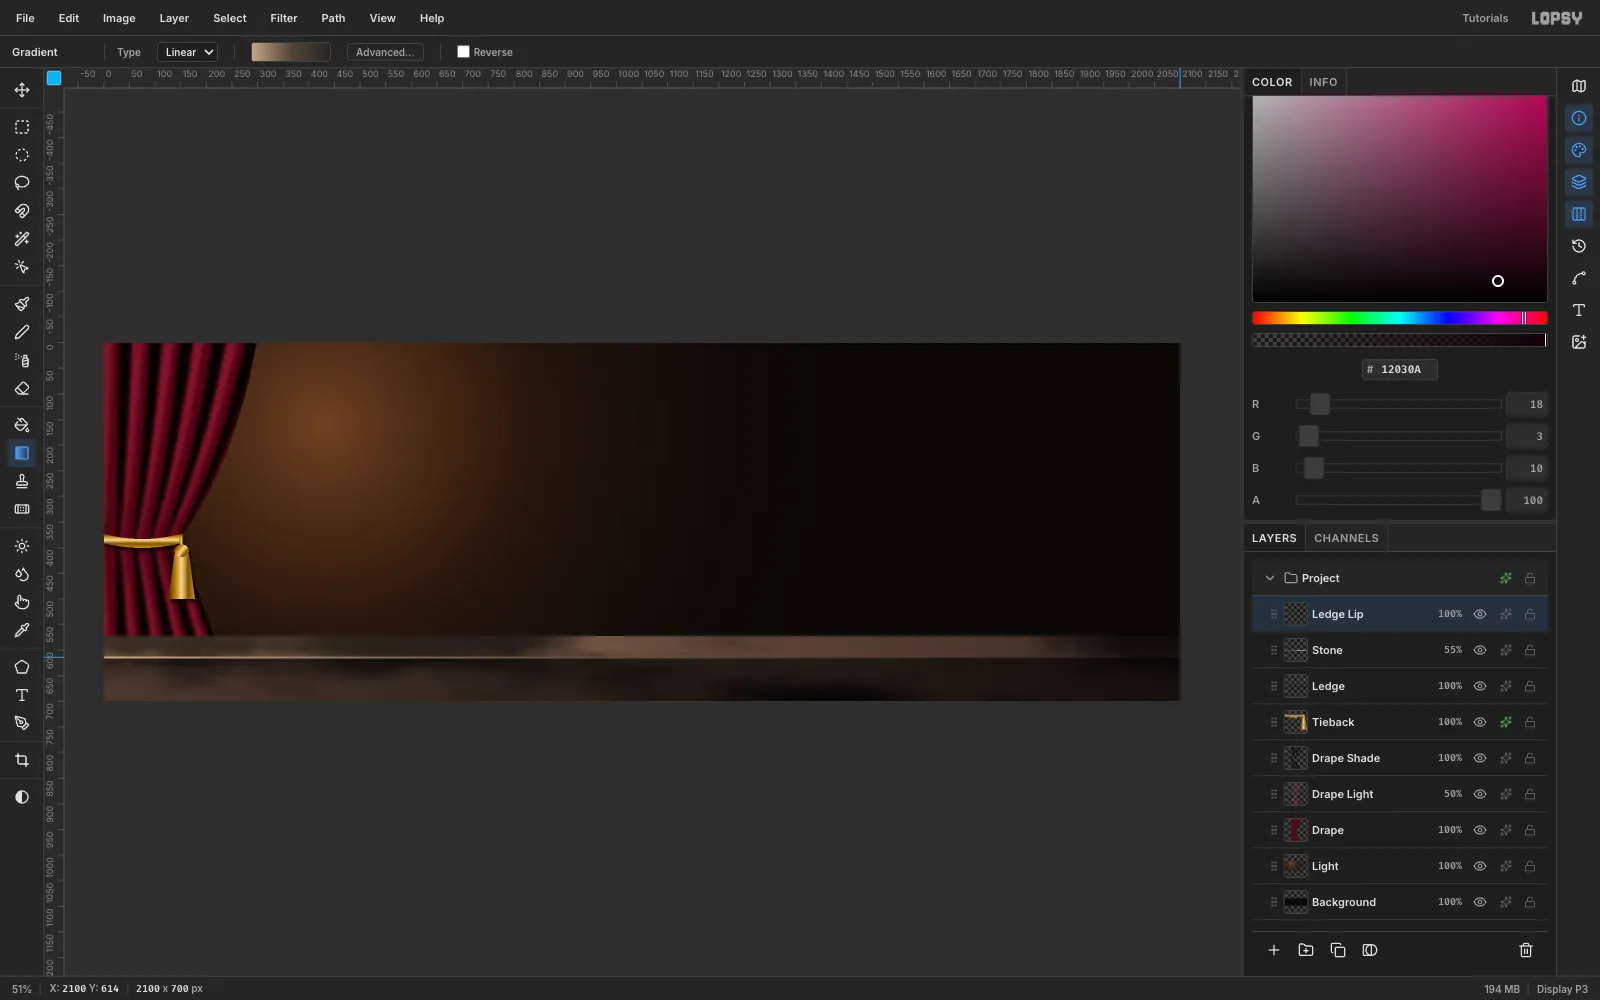The image size is (1600, 1000).
Task: Open the History panel icon
Action: coord(1579,246)
